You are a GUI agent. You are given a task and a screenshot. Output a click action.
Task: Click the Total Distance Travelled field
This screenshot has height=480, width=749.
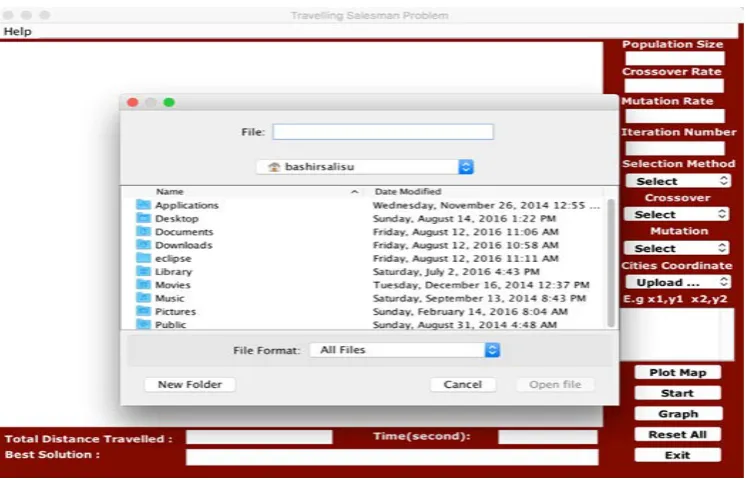click(x=259, y=437)
